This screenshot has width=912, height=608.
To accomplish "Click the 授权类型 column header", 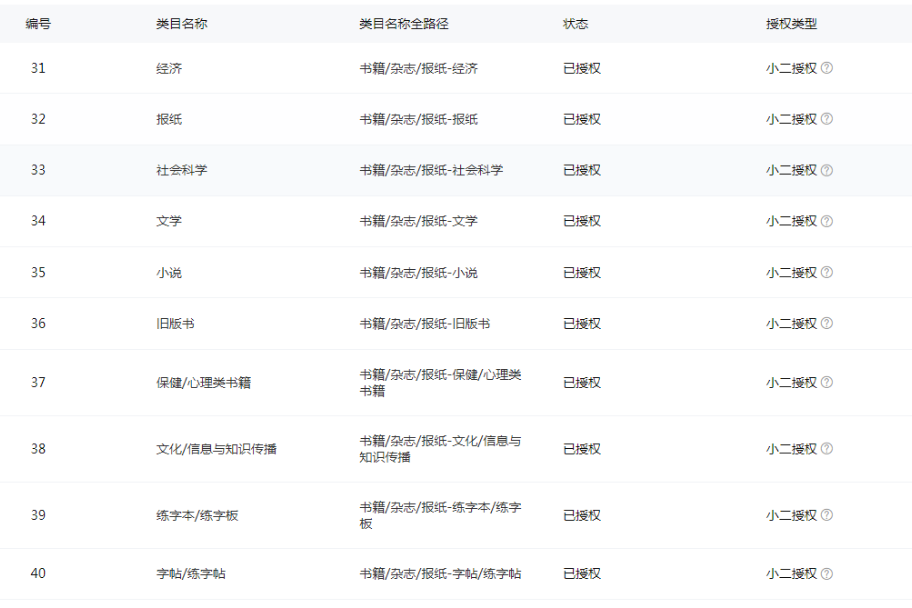I will pos(791,24).
